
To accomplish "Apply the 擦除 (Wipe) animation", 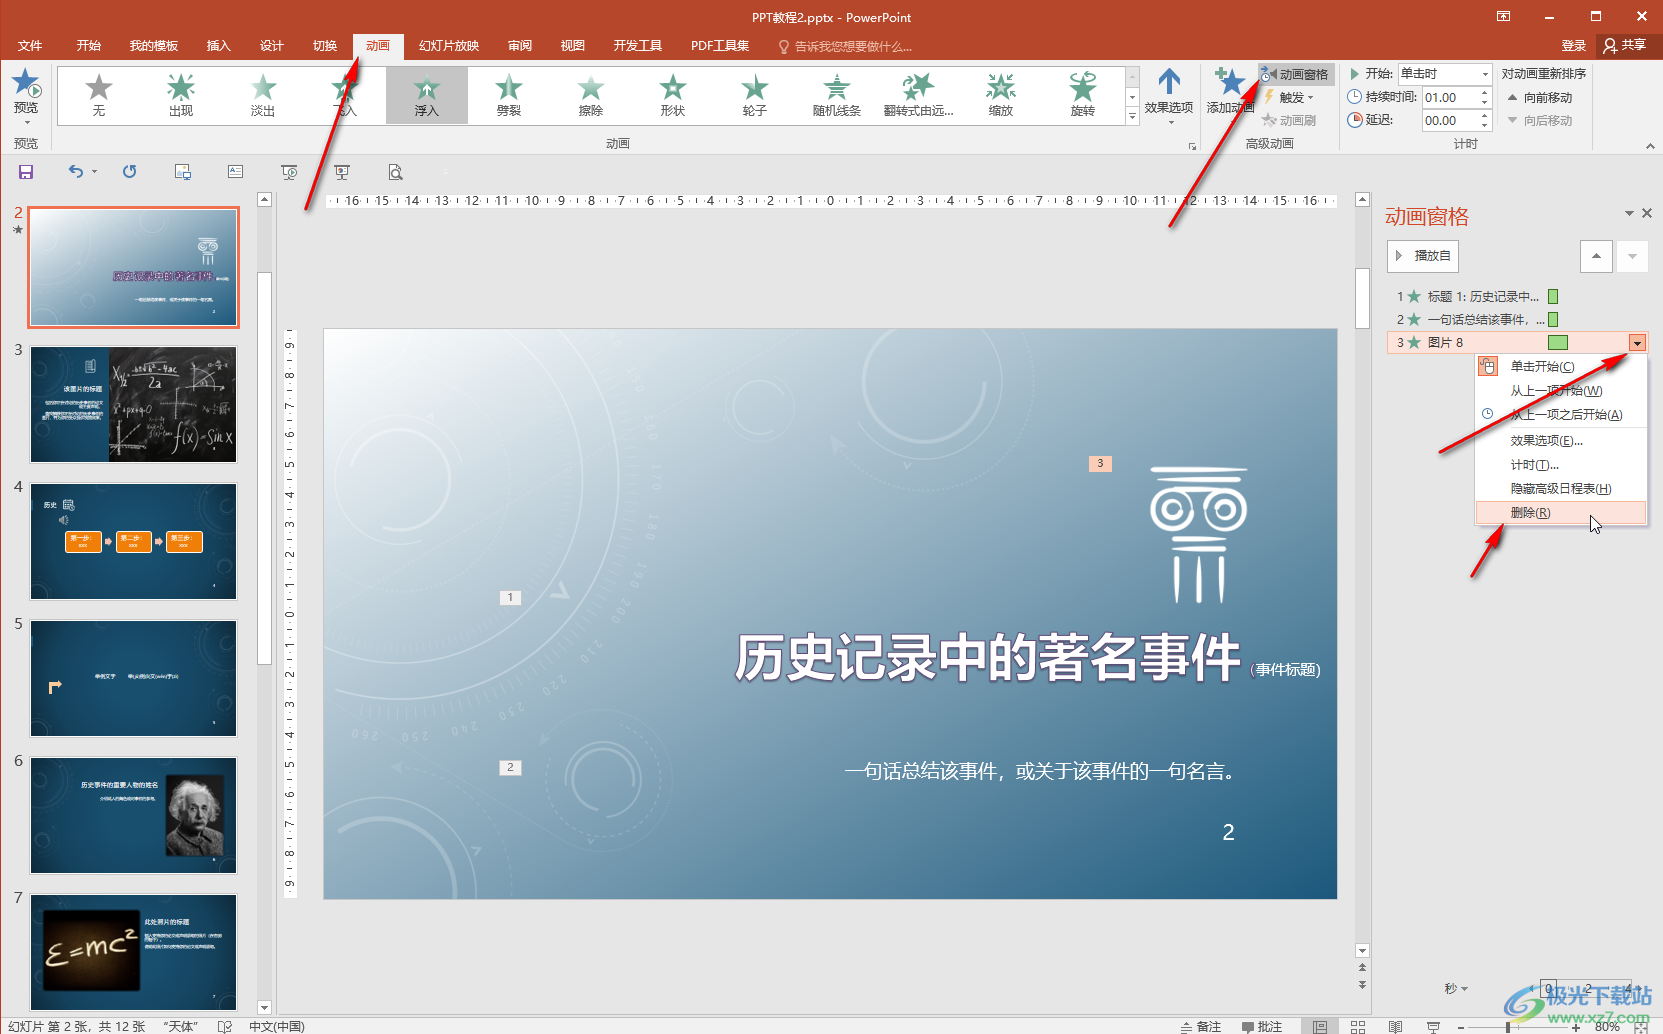I will pyautogui.click(x=591, y=95).
